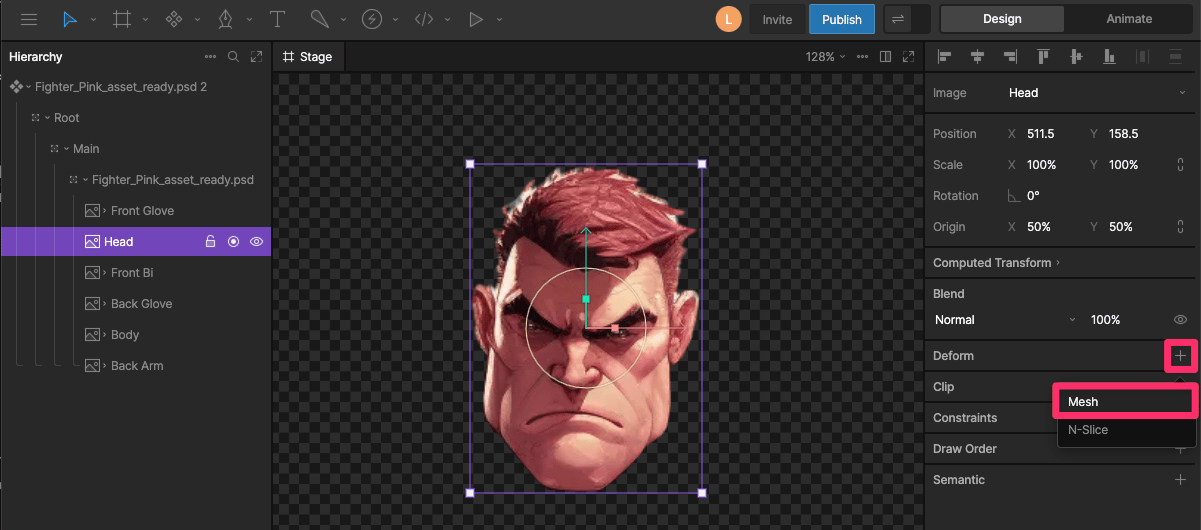1201x530 pixels.
Task: Pick the Bone tool
Action: click(319, 19)
